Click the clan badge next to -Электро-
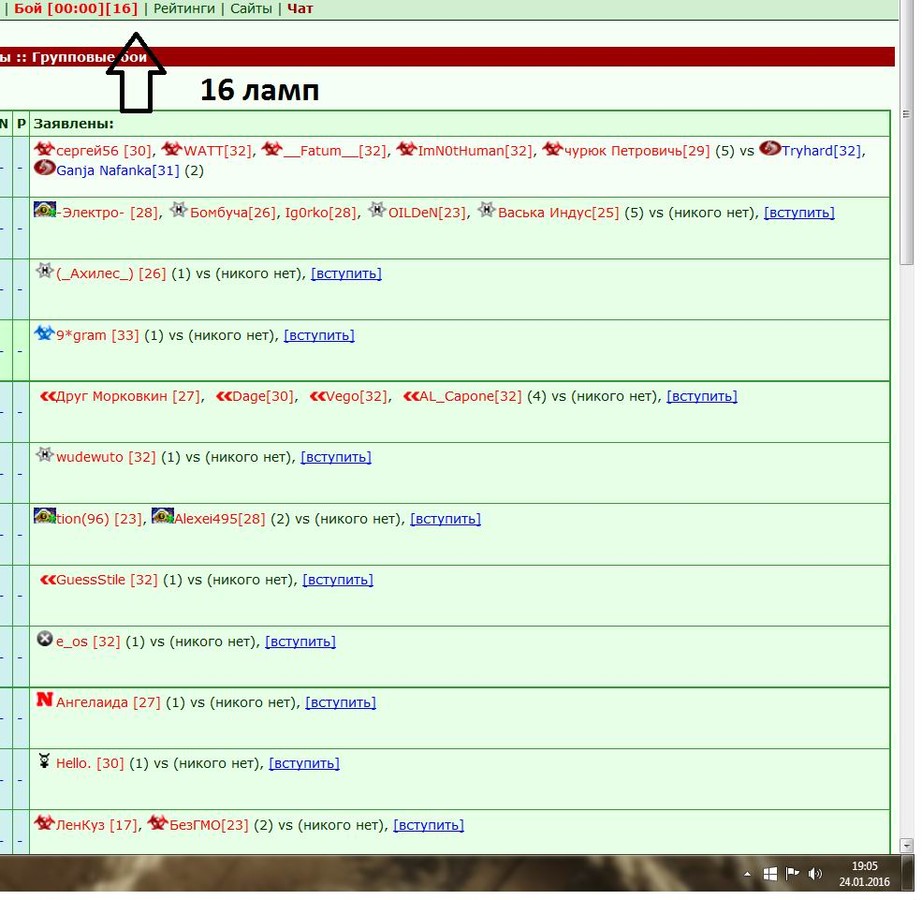Screen dimensions: 922x900 point(45,209)
